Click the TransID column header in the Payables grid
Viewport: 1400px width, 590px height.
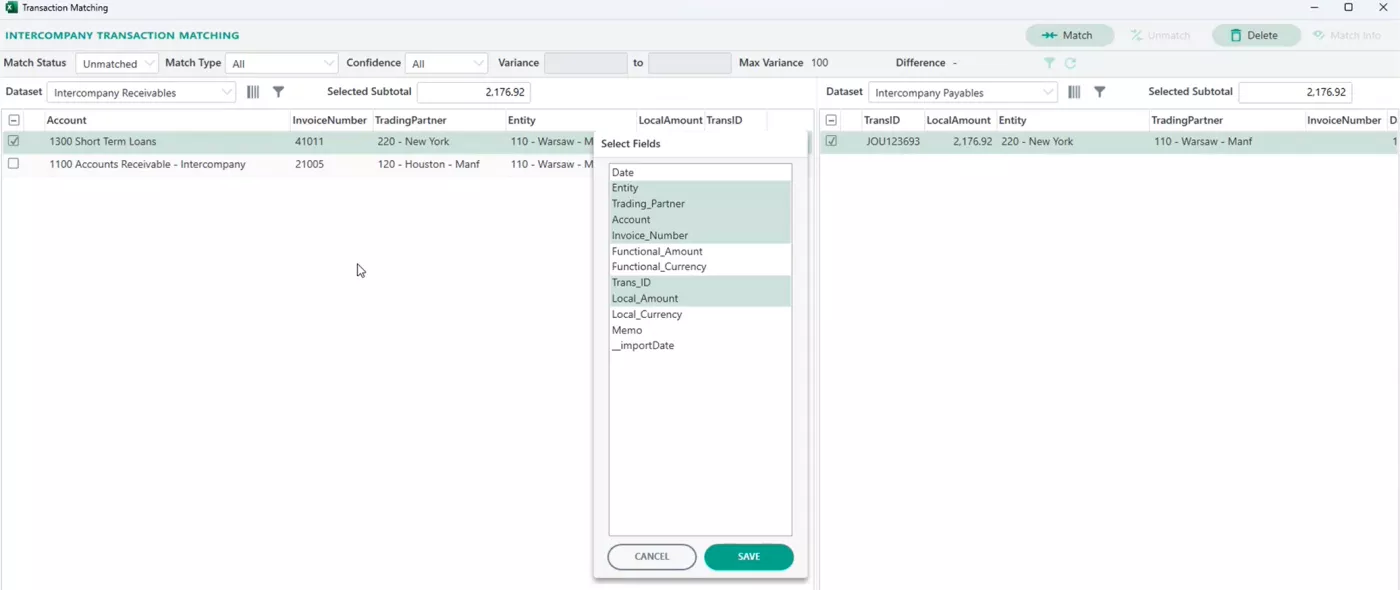click(x=883, y=120)
